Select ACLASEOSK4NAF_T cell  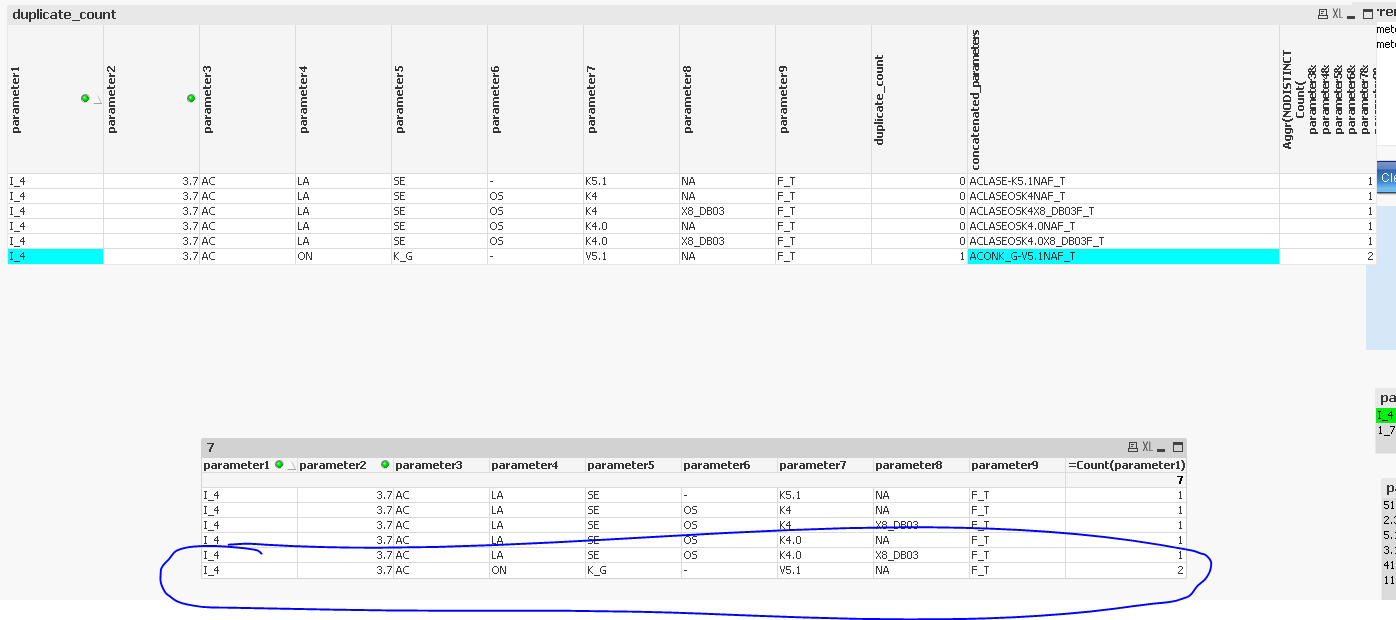click(x=1123, y=196)
